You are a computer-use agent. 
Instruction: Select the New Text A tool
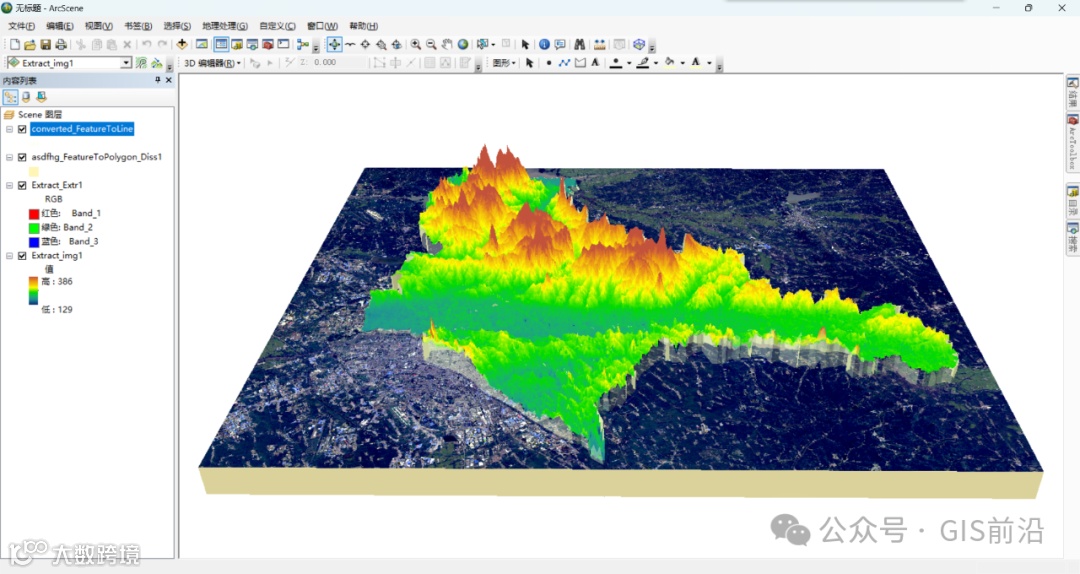(595, 63)
